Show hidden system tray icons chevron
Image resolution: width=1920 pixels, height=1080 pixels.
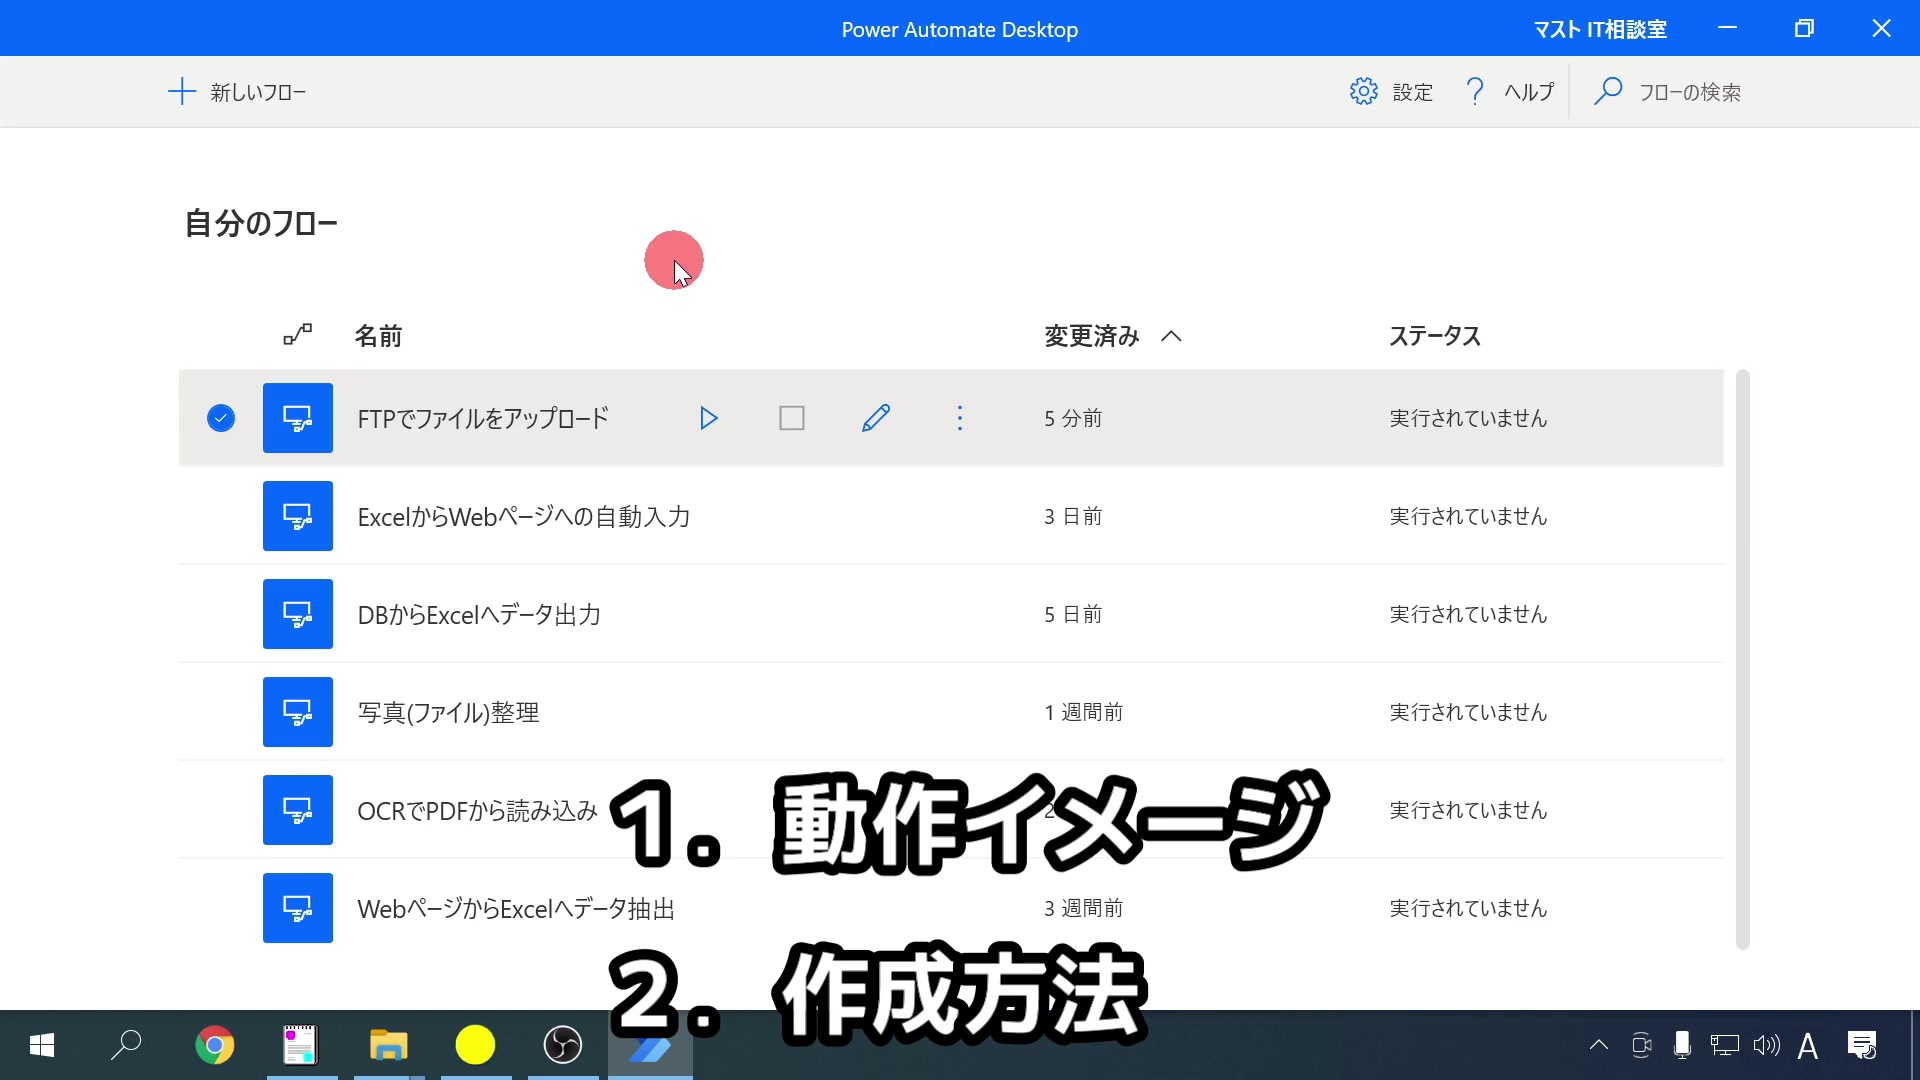click(x=1598, y=1046)
